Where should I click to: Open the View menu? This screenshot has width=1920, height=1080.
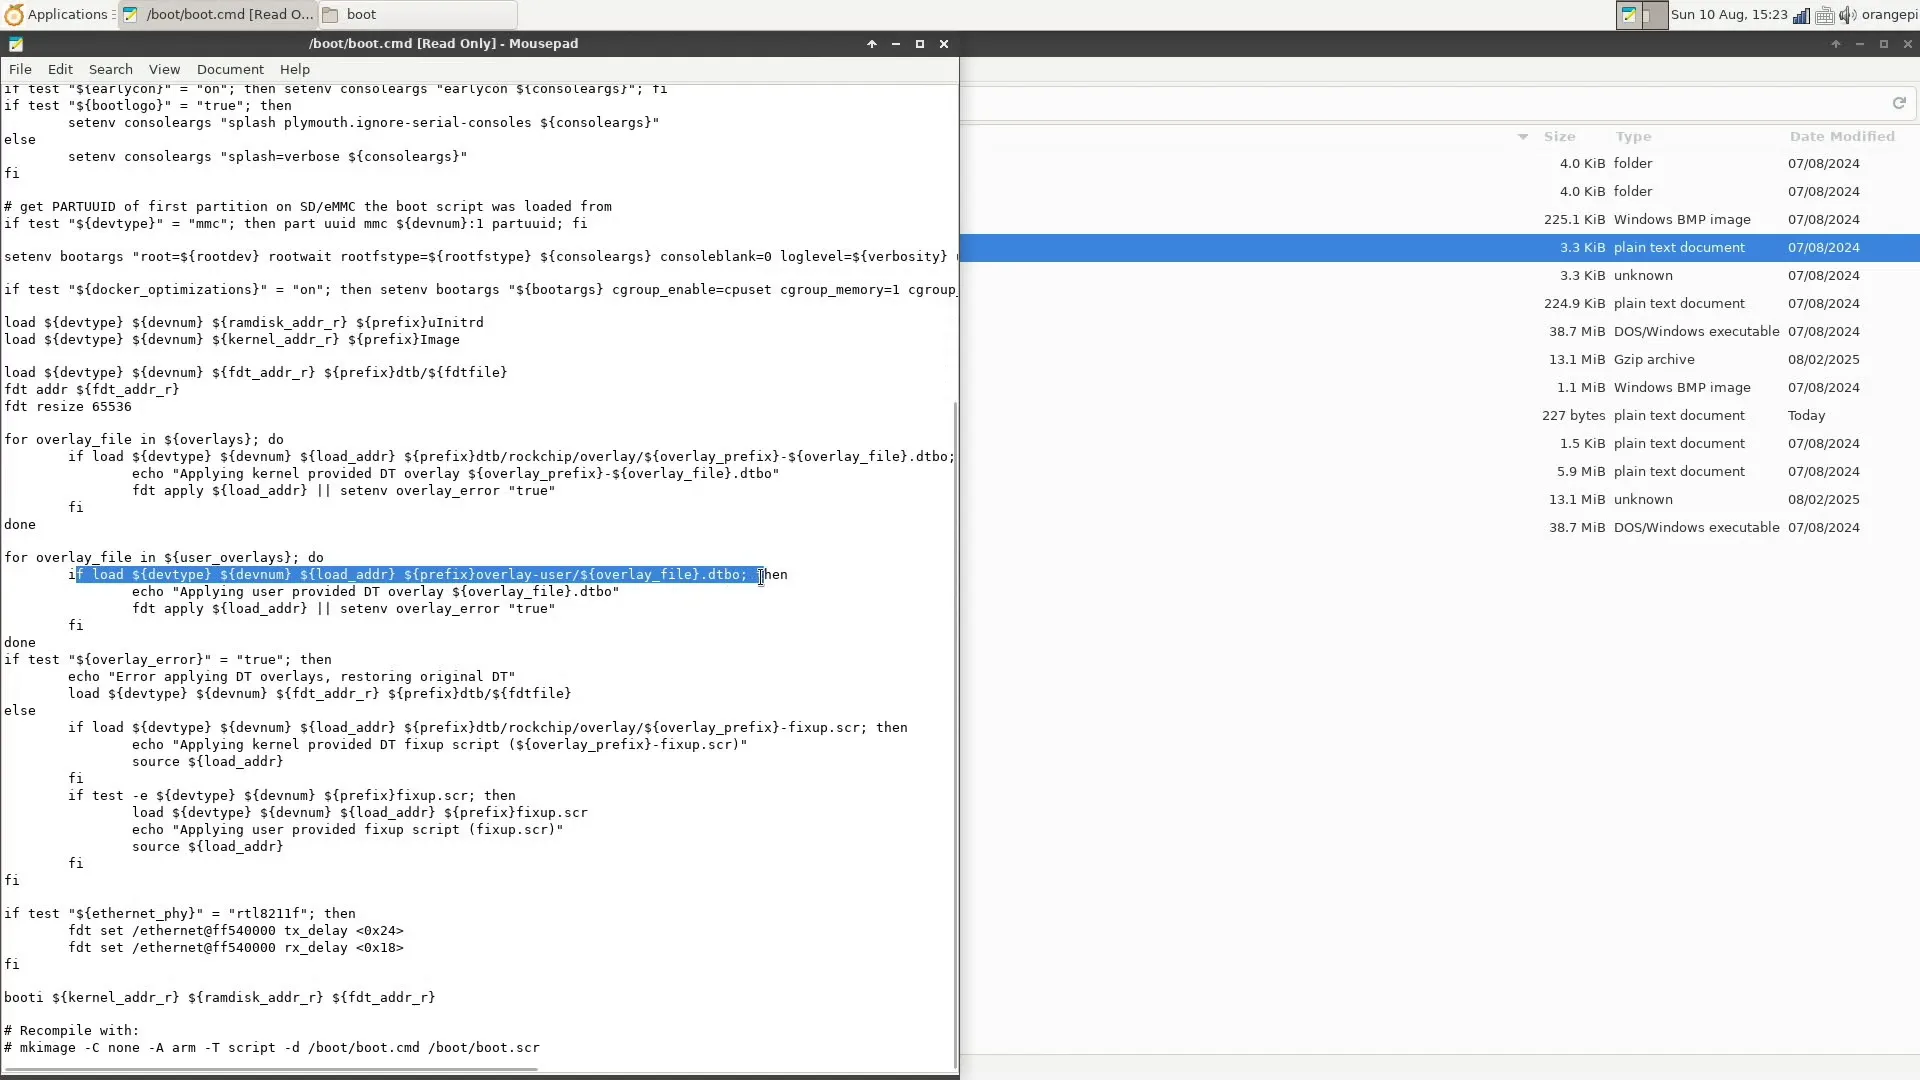(x=164, y=70)
